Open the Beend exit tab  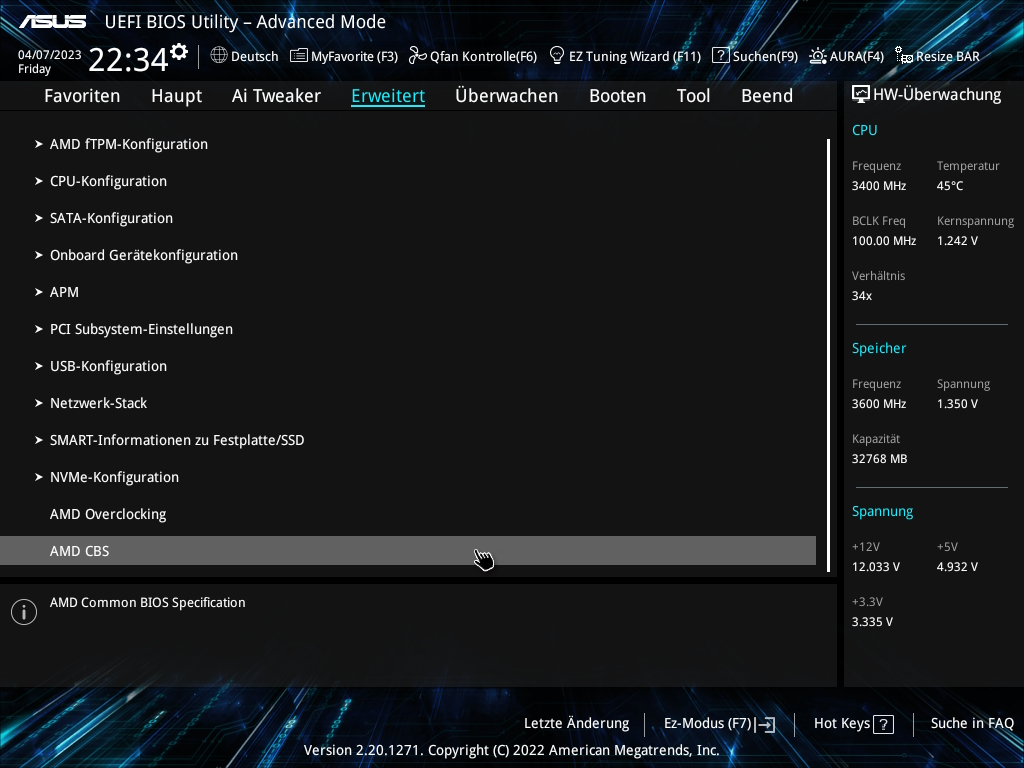click(x=767, y=96)
